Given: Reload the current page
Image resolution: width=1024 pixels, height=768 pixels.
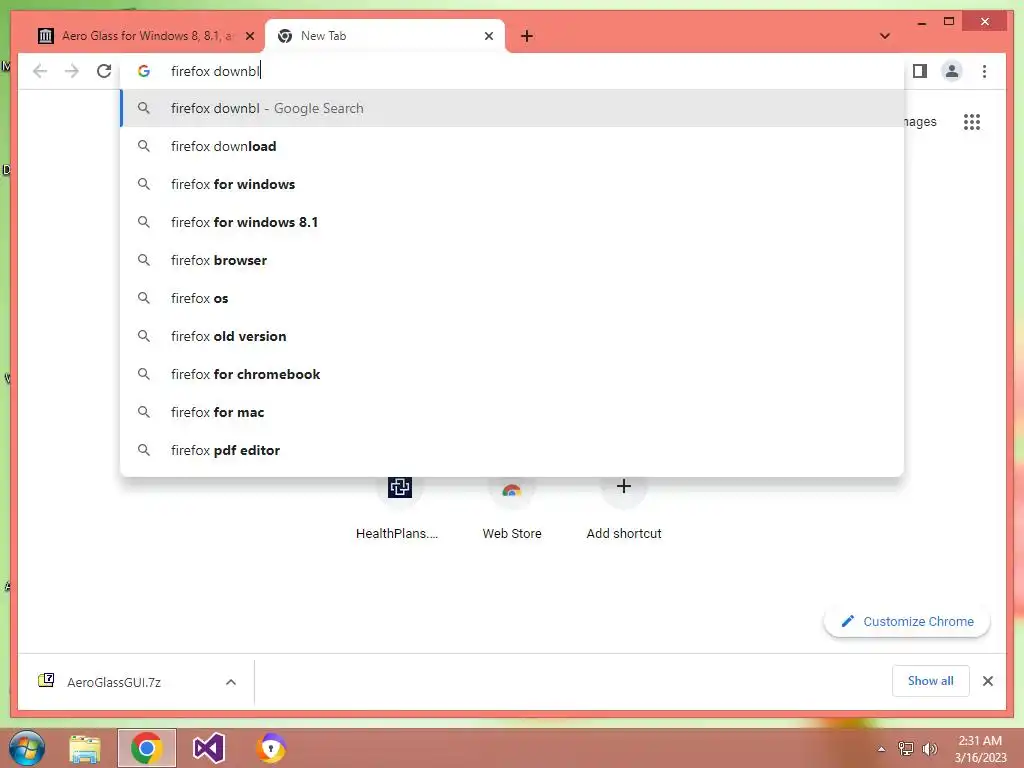Looking at the screenshot, I should 104,71.
